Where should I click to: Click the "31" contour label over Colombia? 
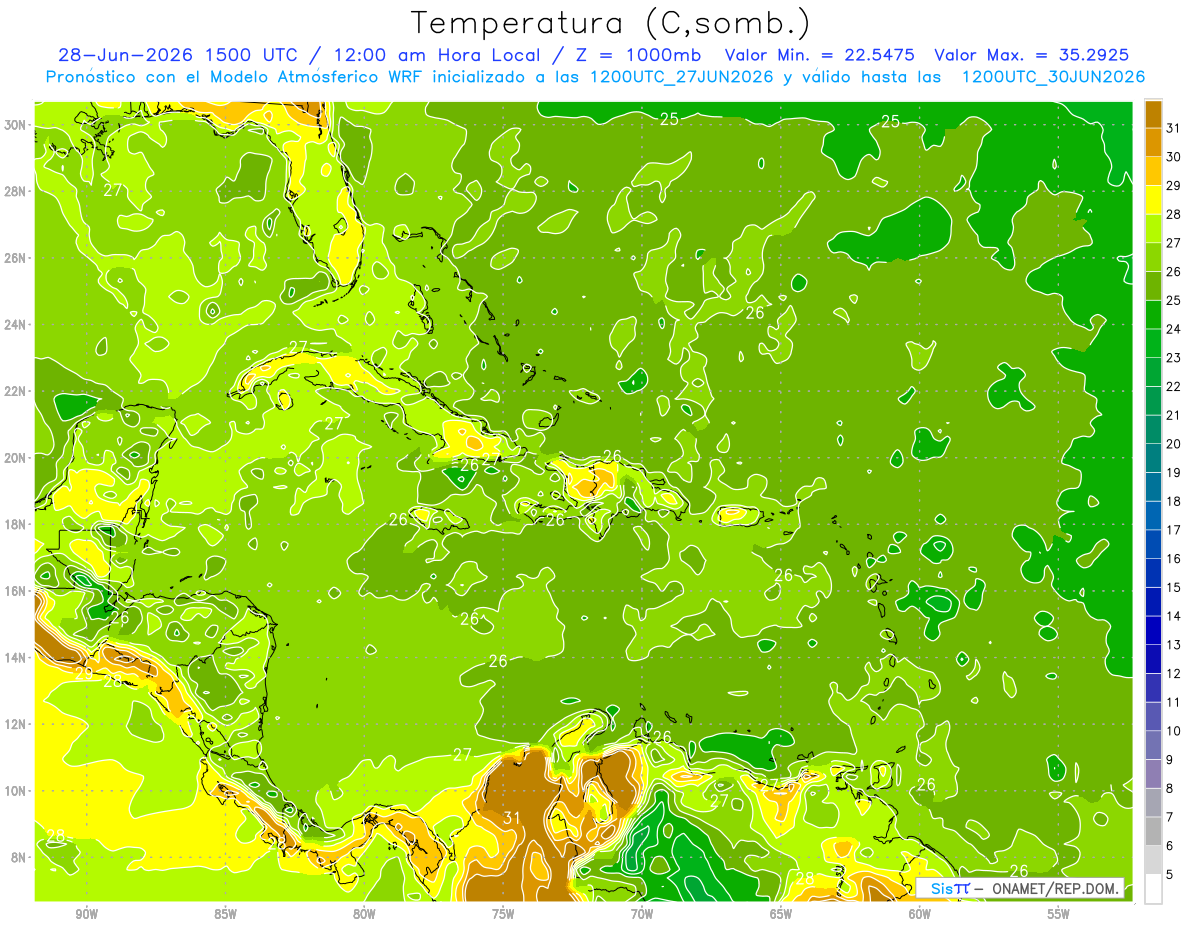click(x=512, y=818)
